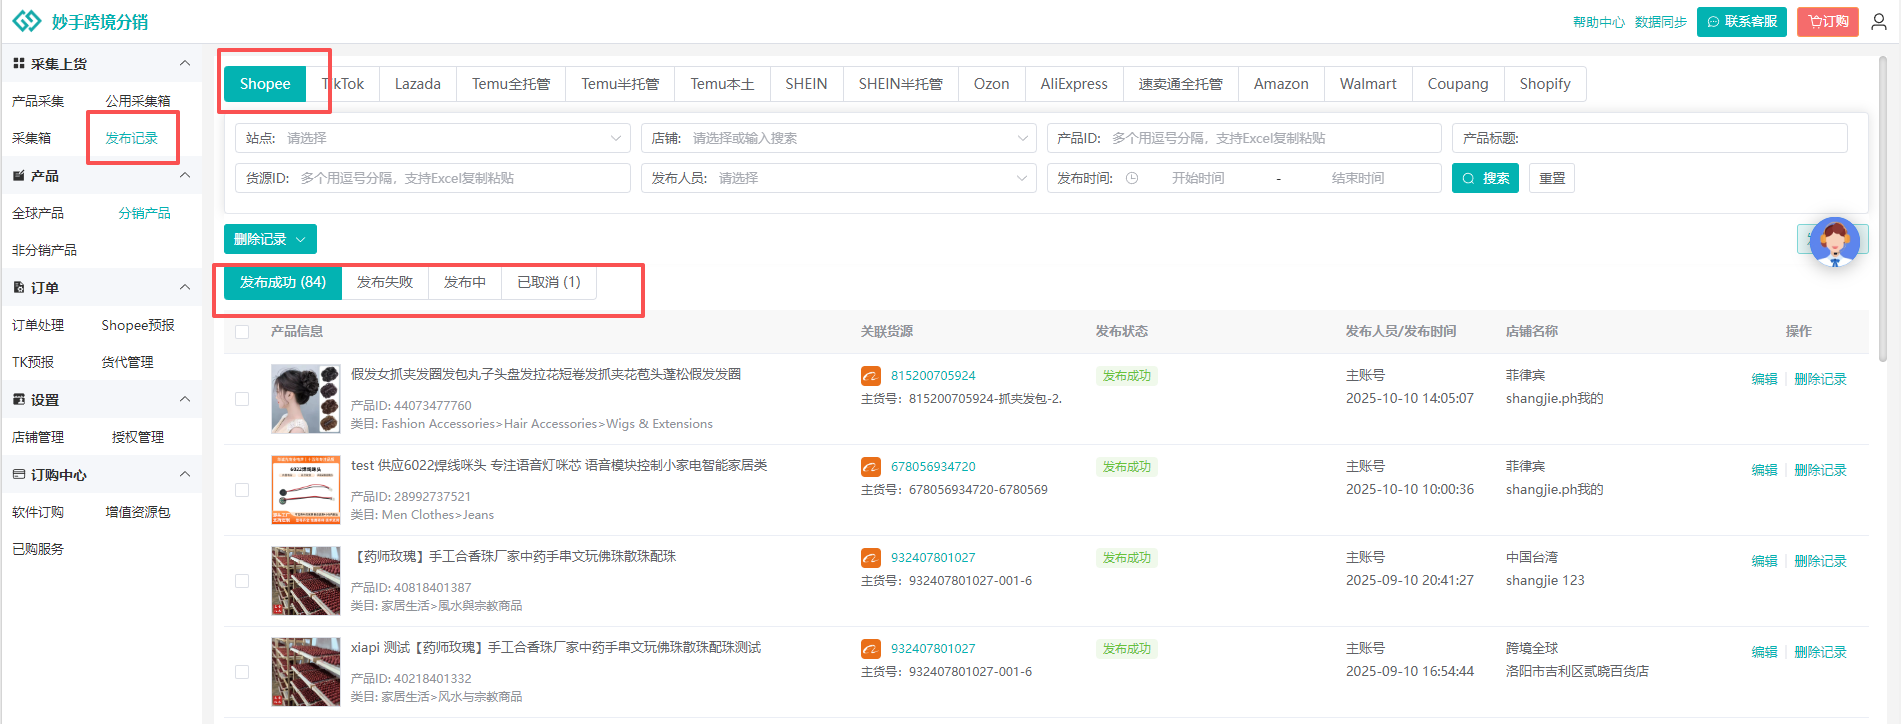Click the 订购 cart button
This screenshot has width=1901, height=724.
(x=1827, y=21)
